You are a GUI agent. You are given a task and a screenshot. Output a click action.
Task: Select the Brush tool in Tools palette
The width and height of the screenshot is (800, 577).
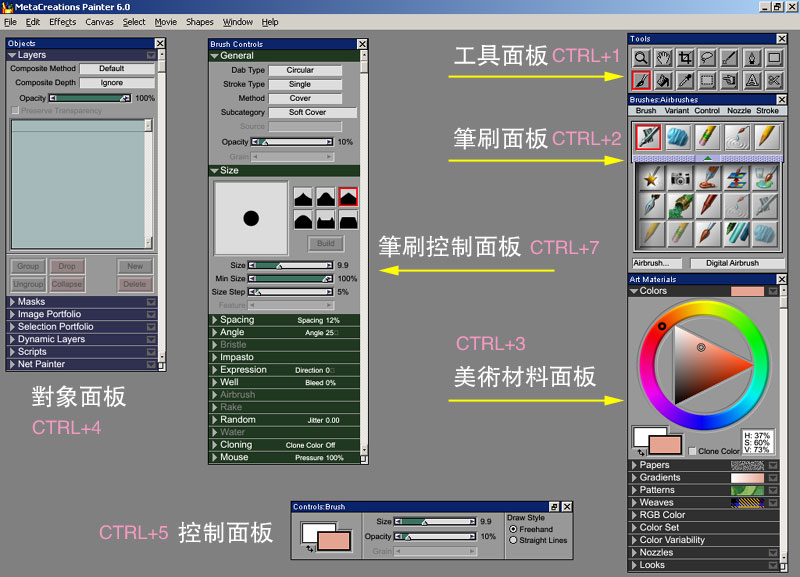pyautogui.click(x=641, y=80)
